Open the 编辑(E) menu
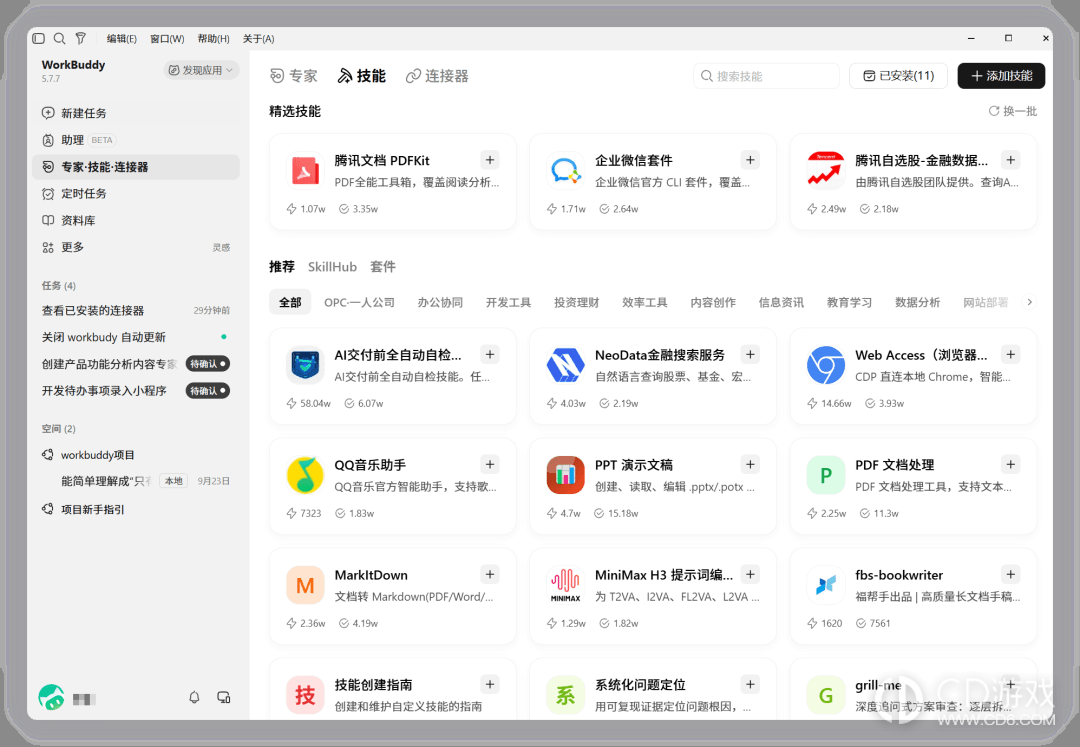The image size is (1080, 747). [x=122, y=39]
